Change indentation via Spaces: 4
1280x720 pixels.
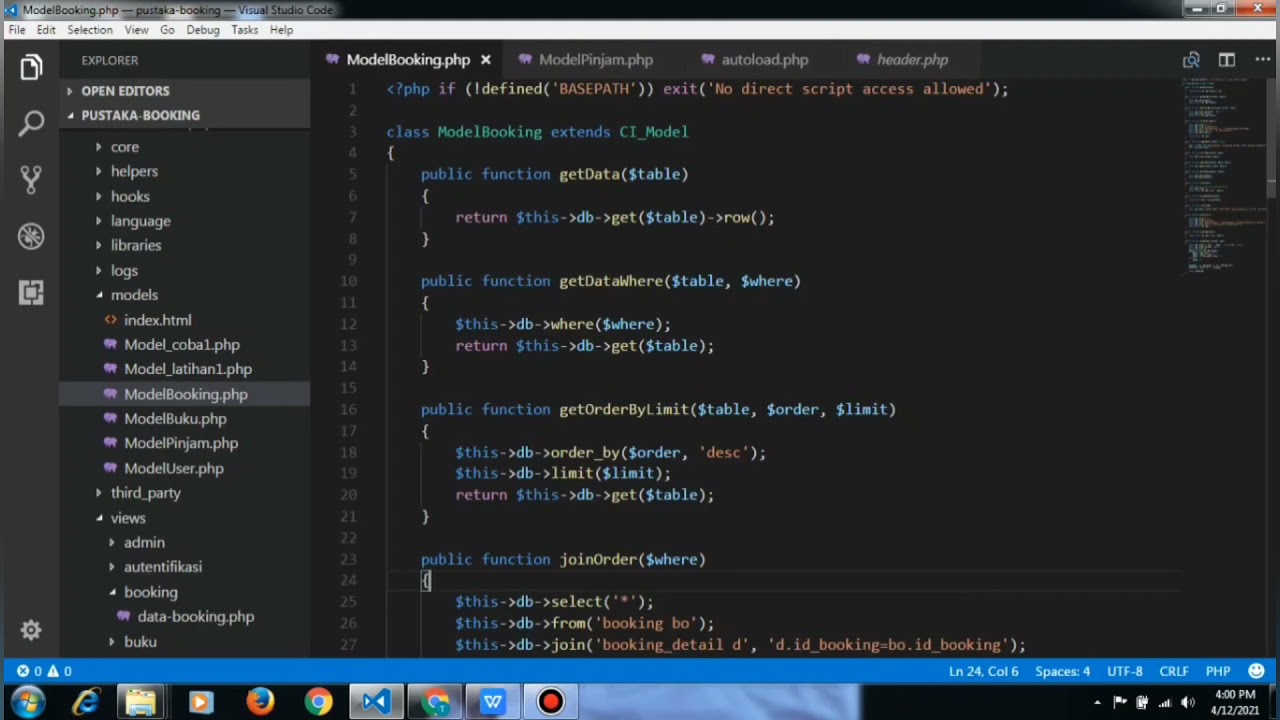(1062, 671)
